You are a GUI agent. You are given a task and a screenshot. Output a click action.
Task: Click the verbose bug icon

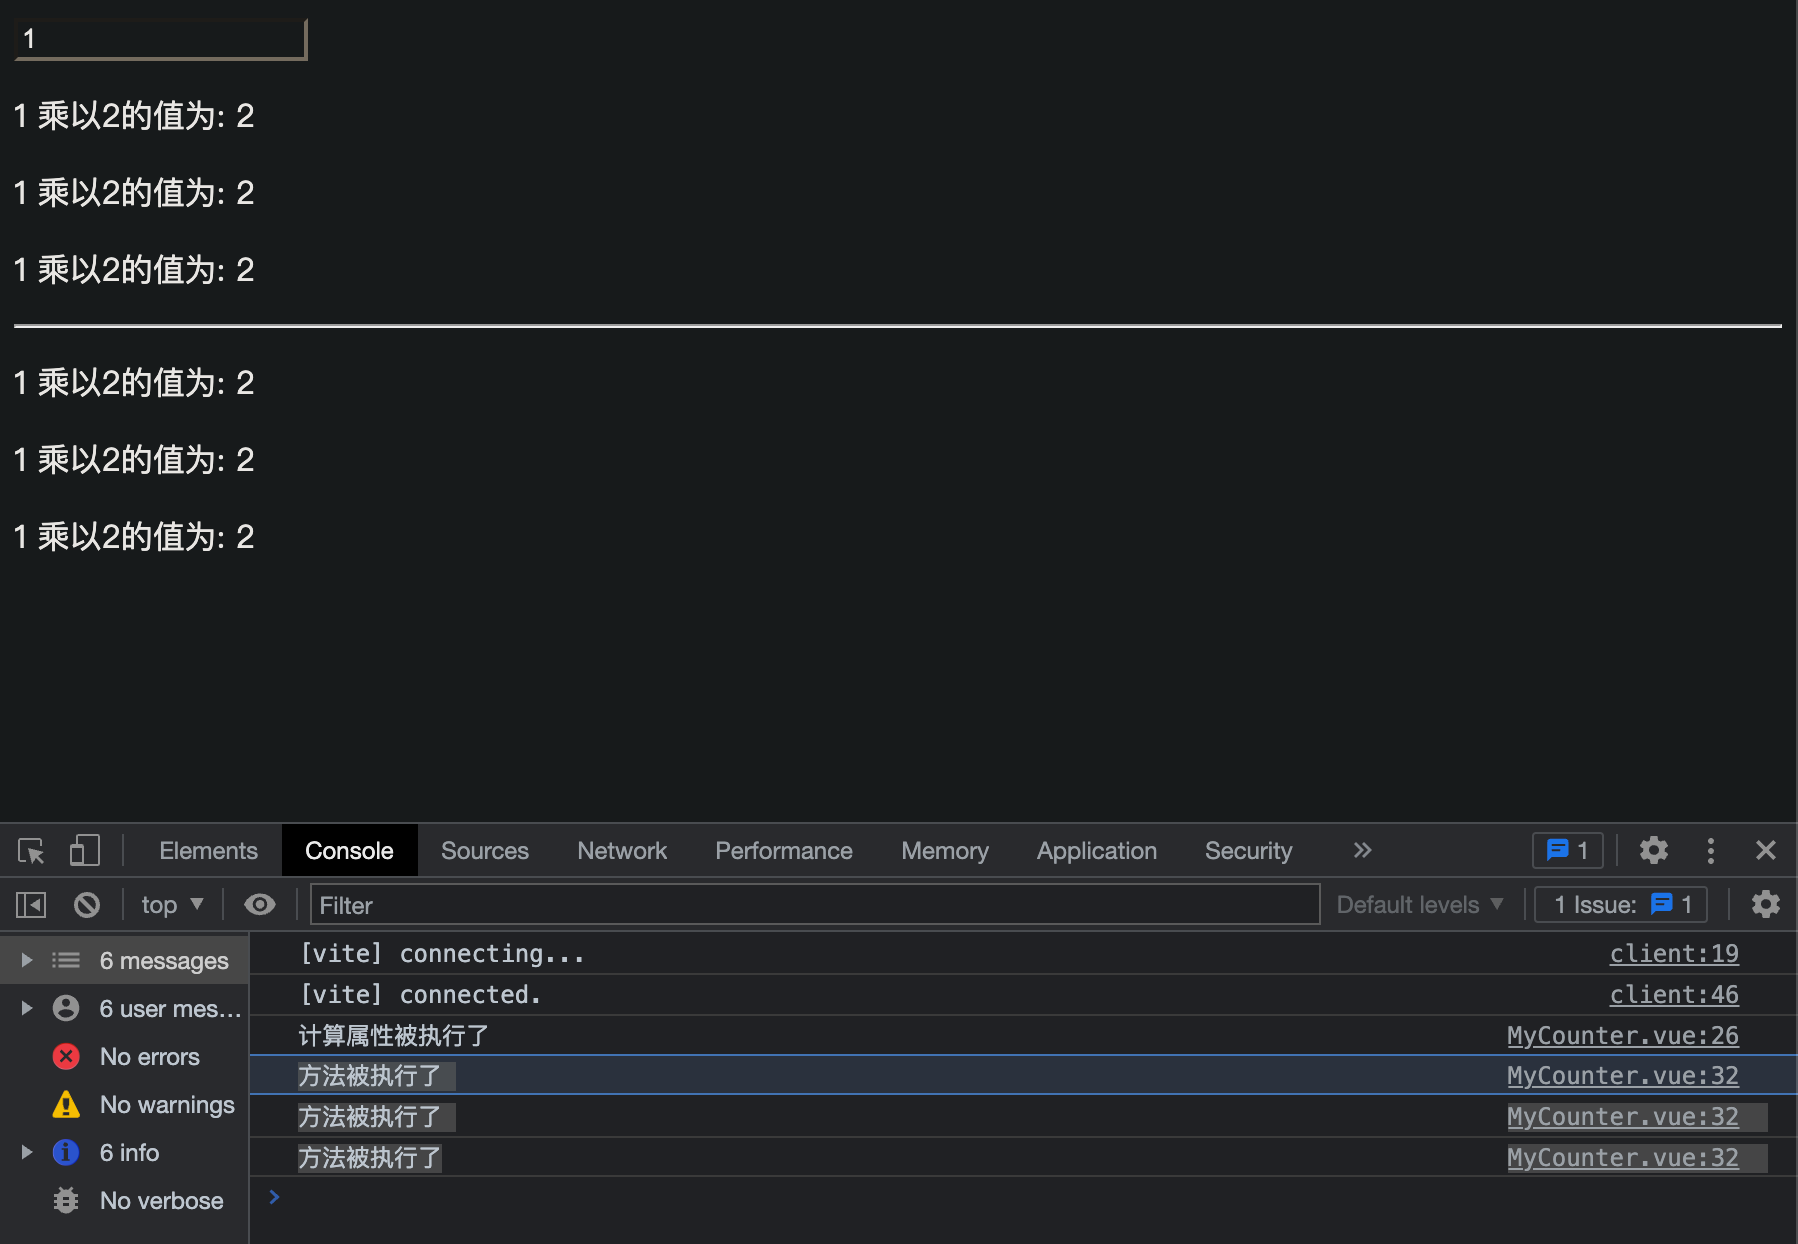(66, 1200)
